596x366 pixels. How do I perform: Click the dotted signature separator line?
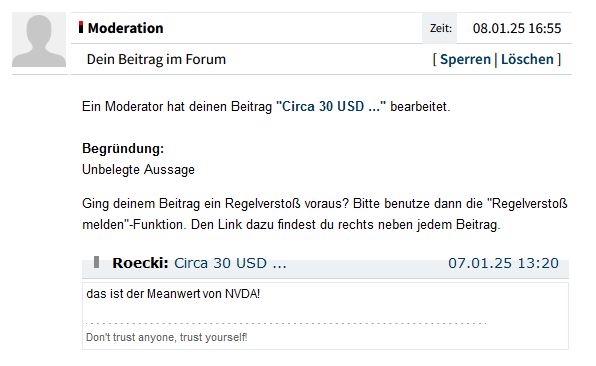tap(286, 323)
